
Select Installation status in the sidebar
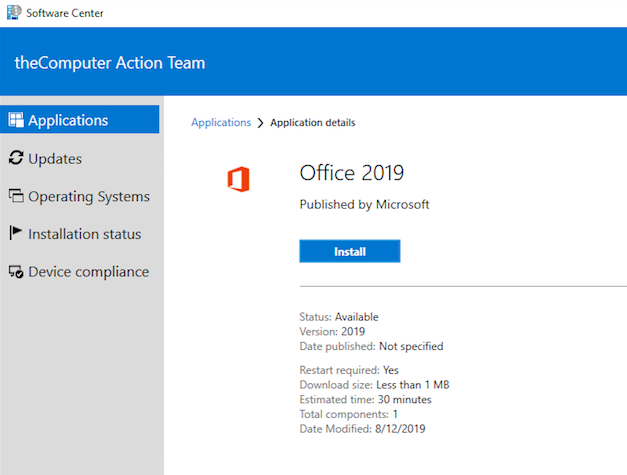[84, 234]
